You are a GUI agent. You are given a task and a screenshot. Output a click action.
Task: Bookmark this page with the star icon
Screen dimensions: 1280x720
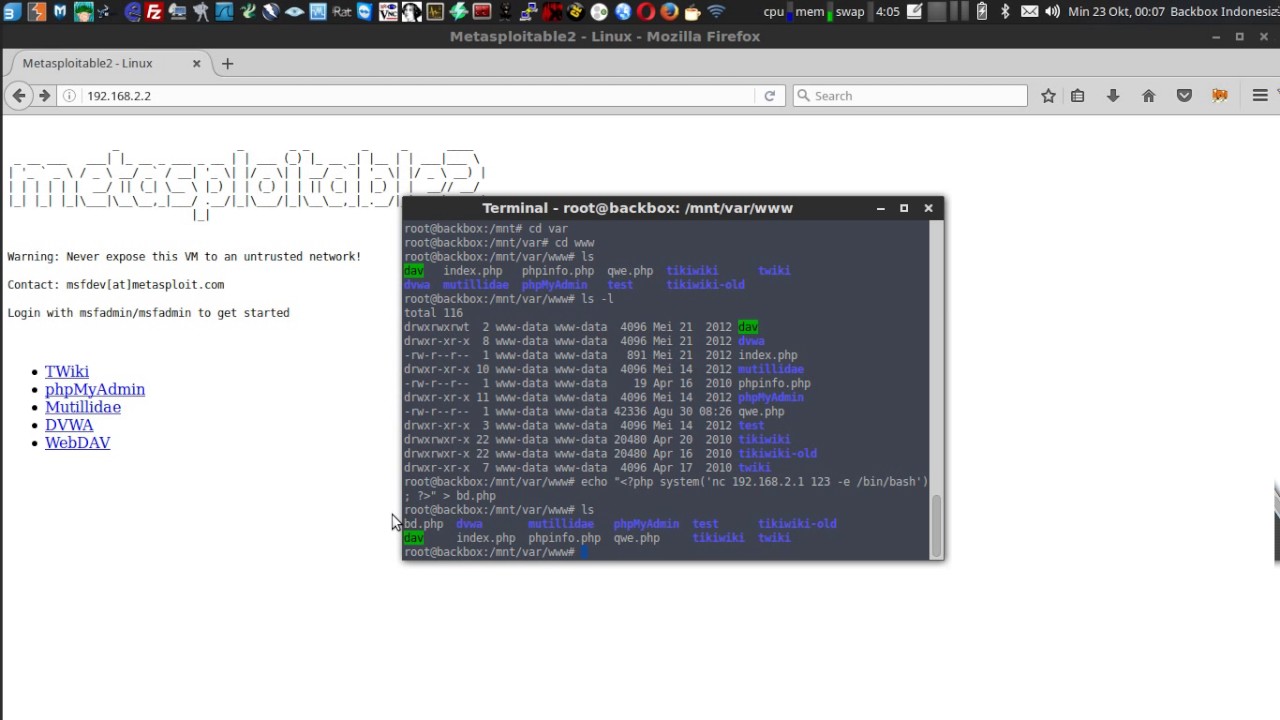(x=1048, y=96)
